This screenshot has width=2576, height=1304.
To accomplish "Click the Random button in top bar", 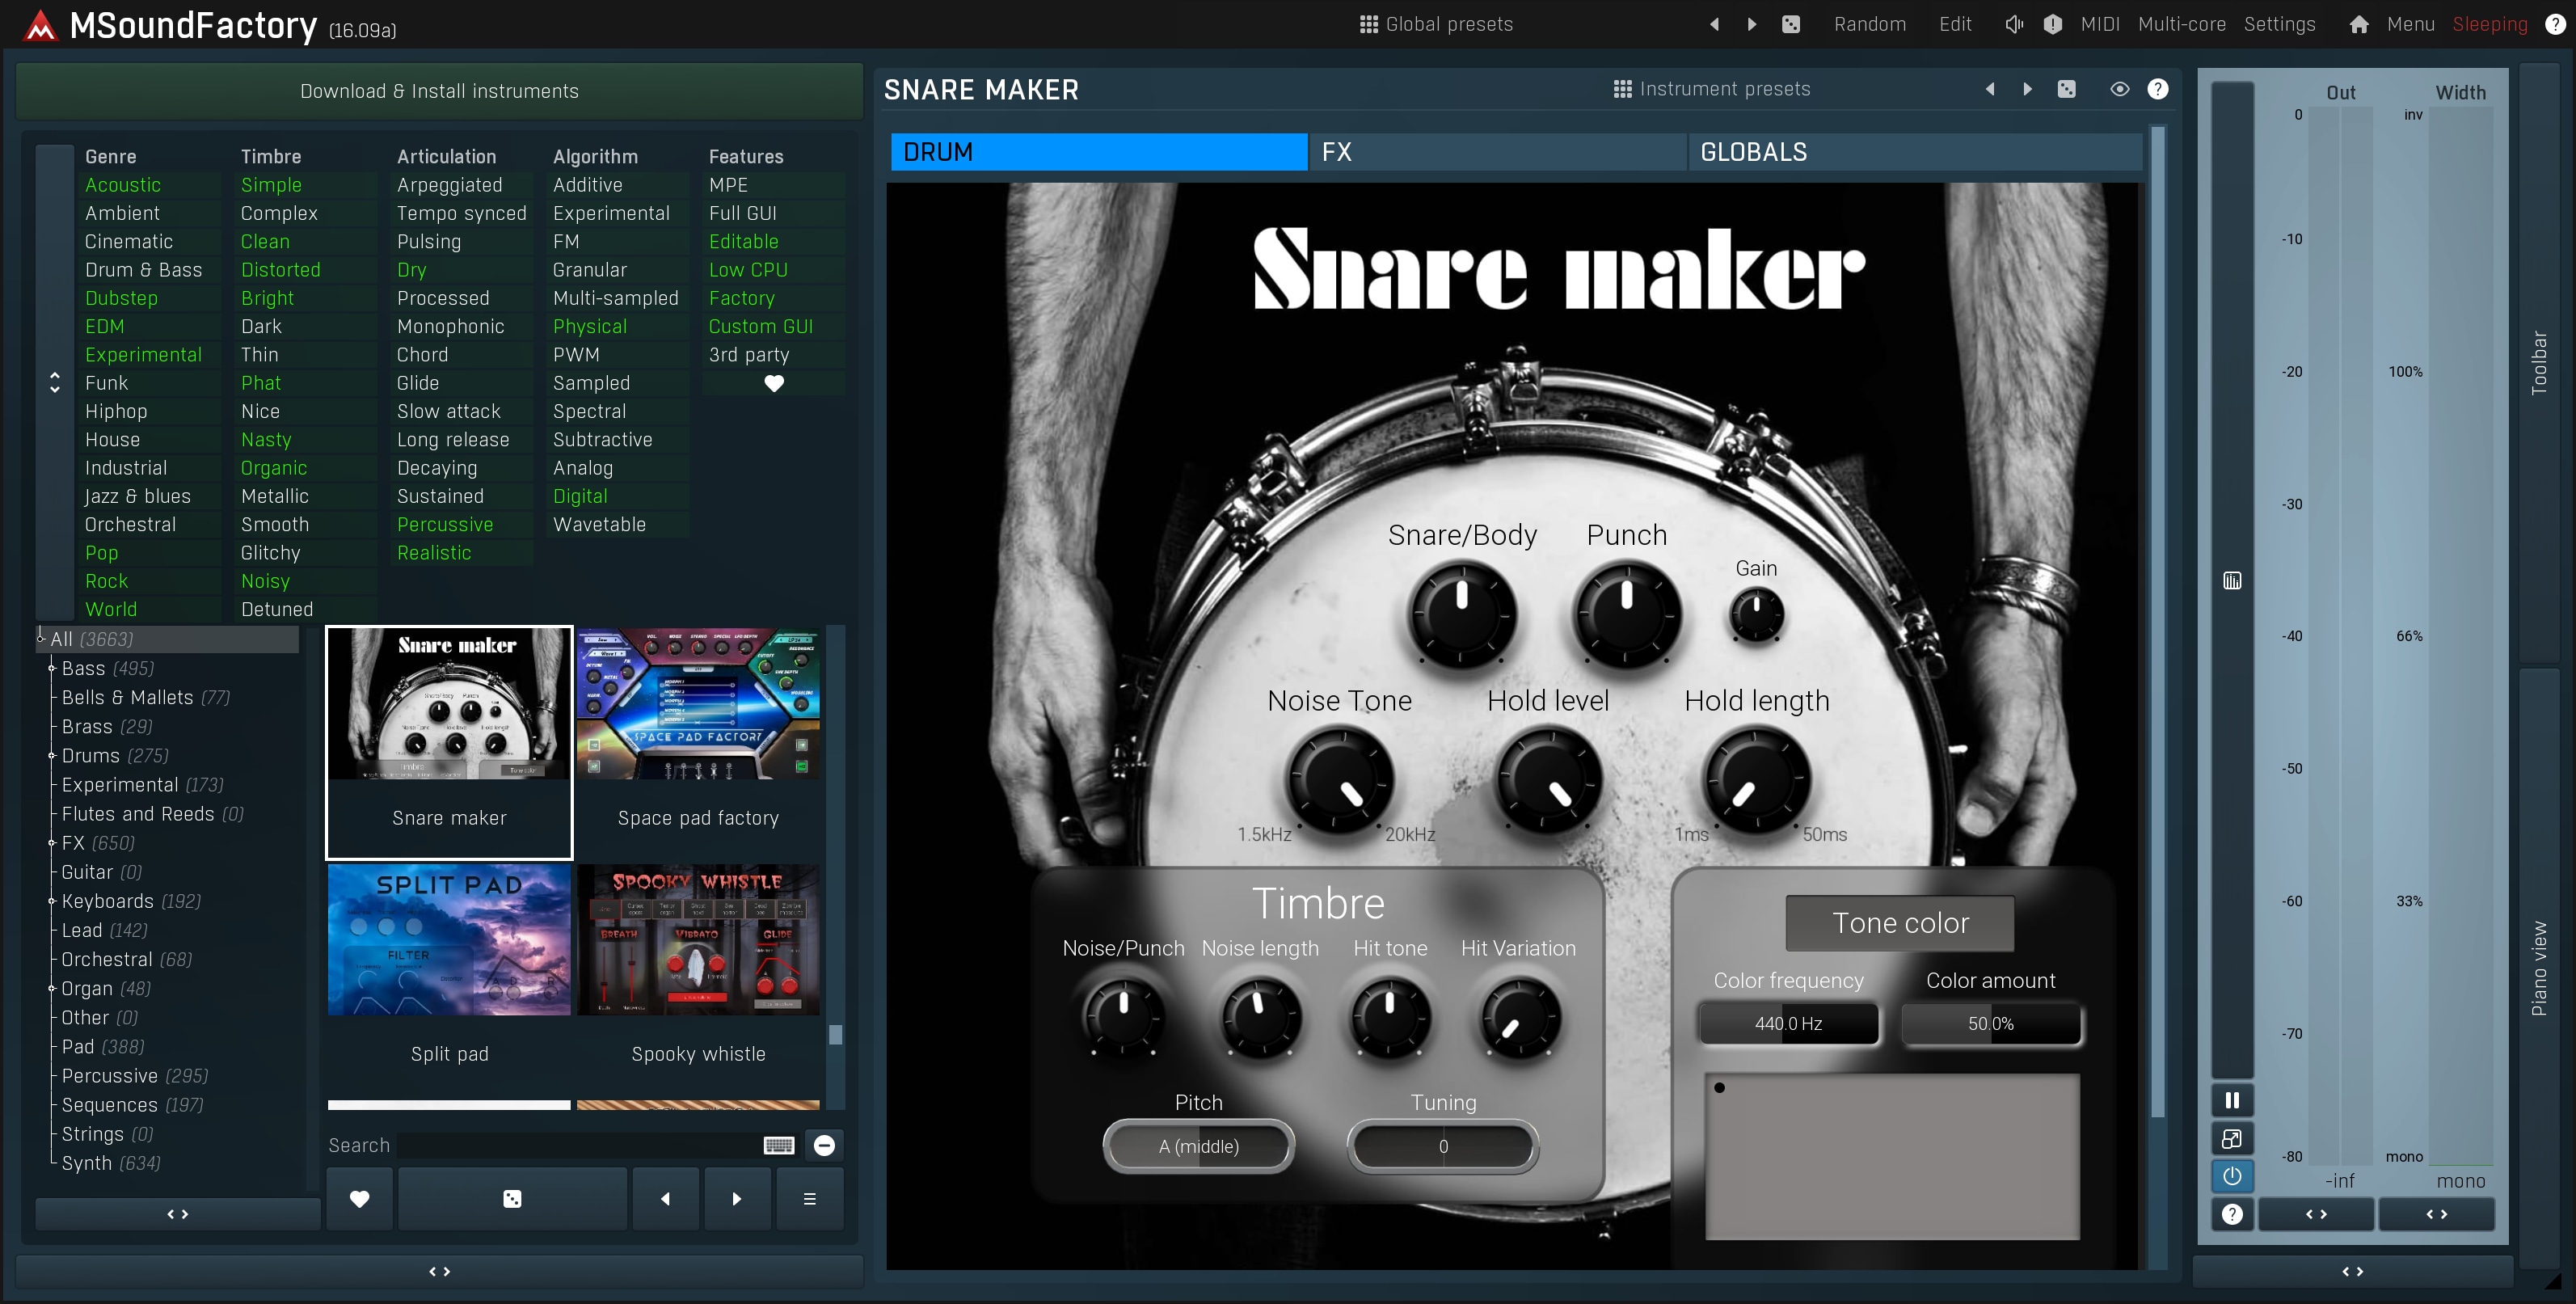I will point(1869,24).
